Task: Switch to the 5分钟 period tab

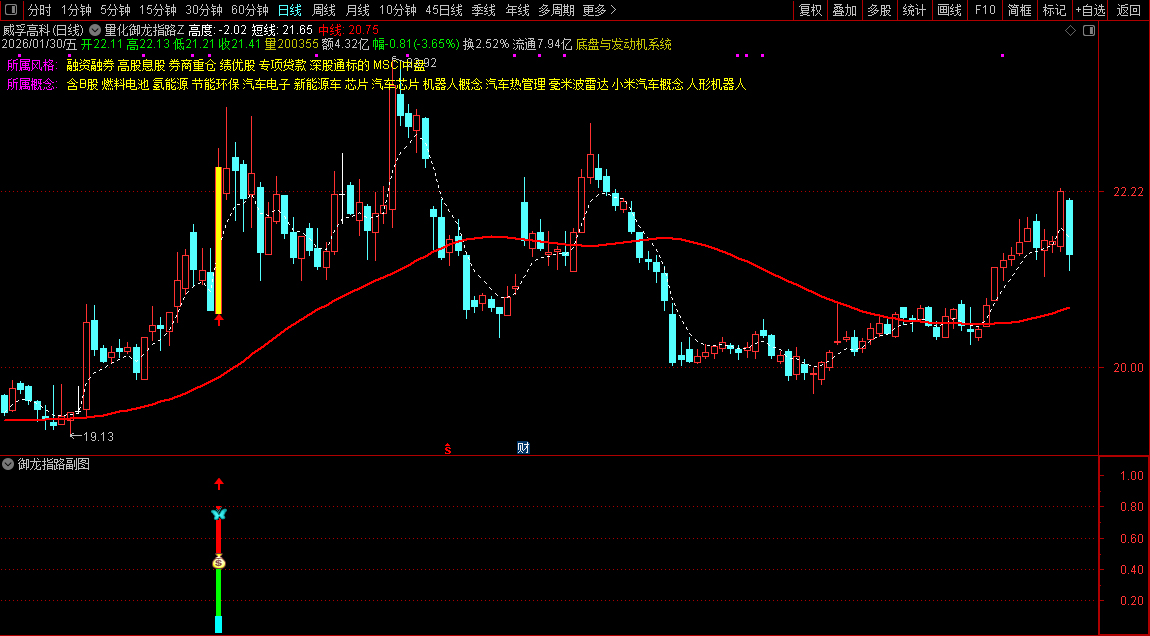Action: (x=115, y=10)
